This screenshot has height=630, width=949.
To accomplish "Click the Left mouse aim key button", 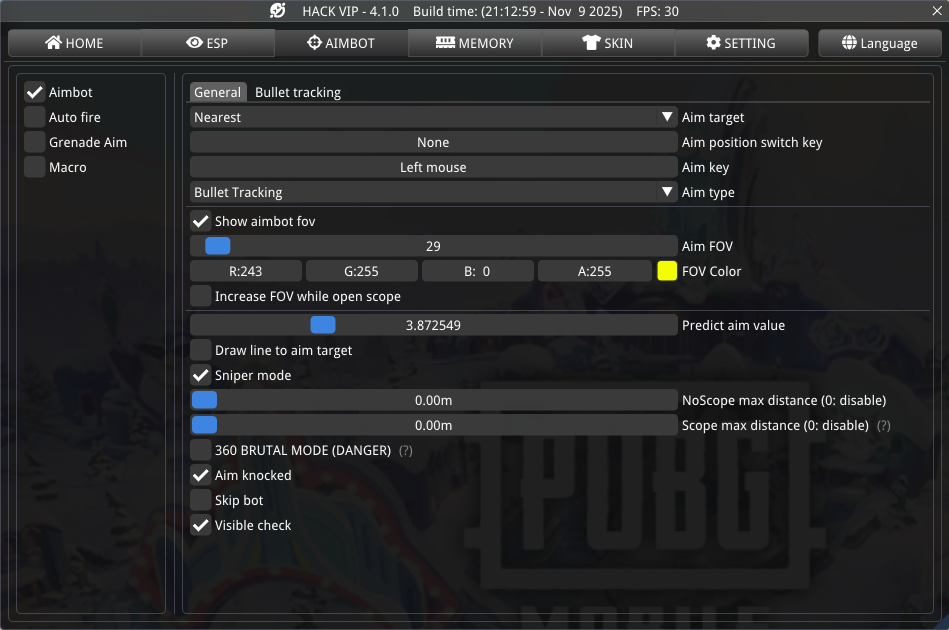I will coord(433,167).
